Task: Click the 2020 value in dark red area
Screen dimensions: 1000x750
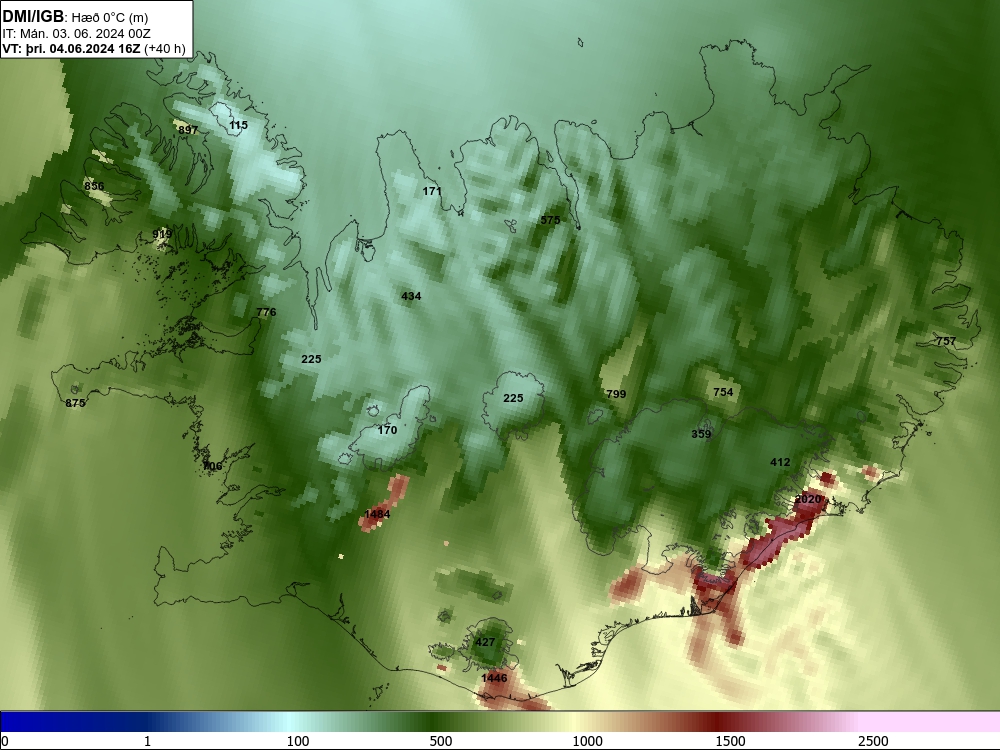Action: pyautogui.click(x=808, y=499)
